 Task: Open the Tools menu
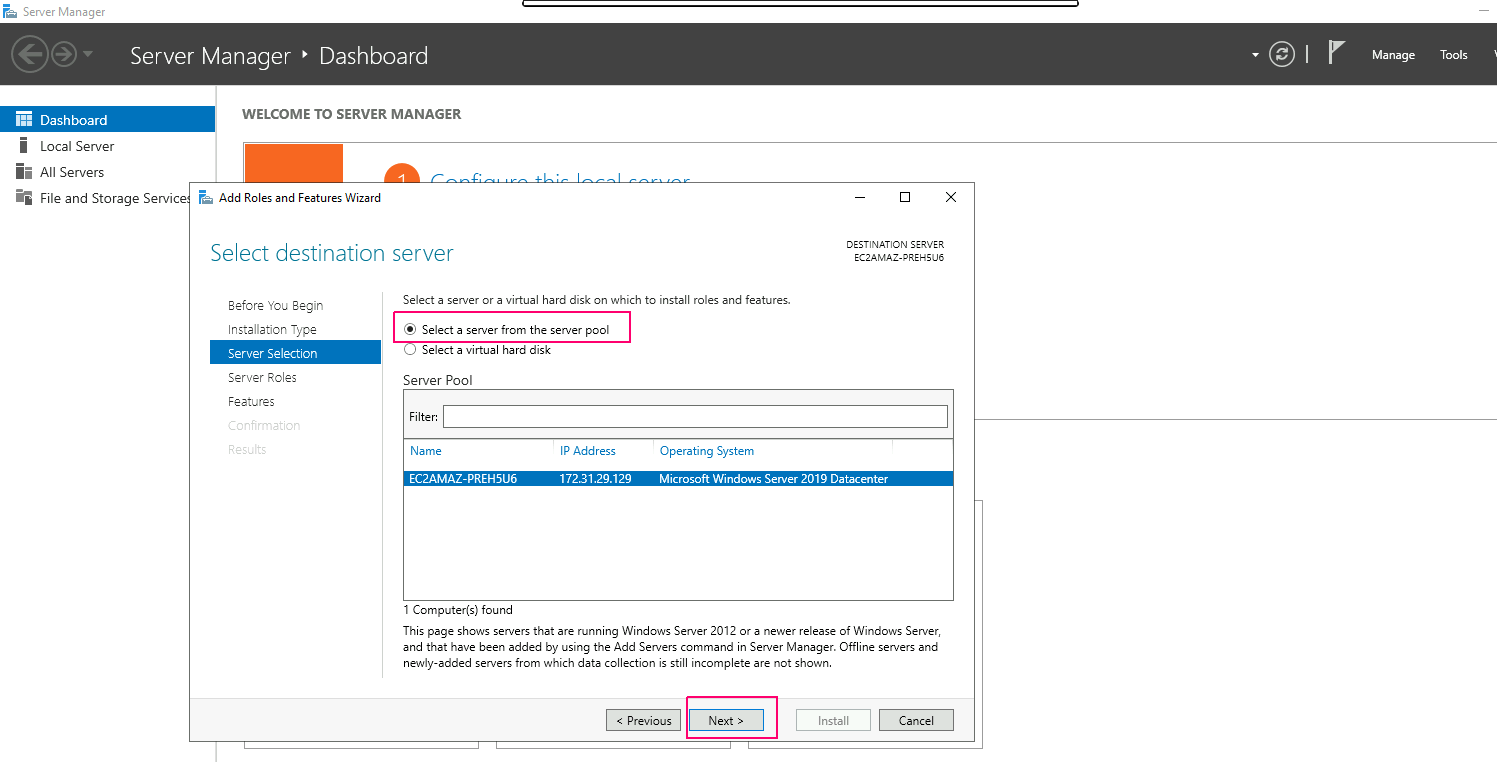point(1454,55)
